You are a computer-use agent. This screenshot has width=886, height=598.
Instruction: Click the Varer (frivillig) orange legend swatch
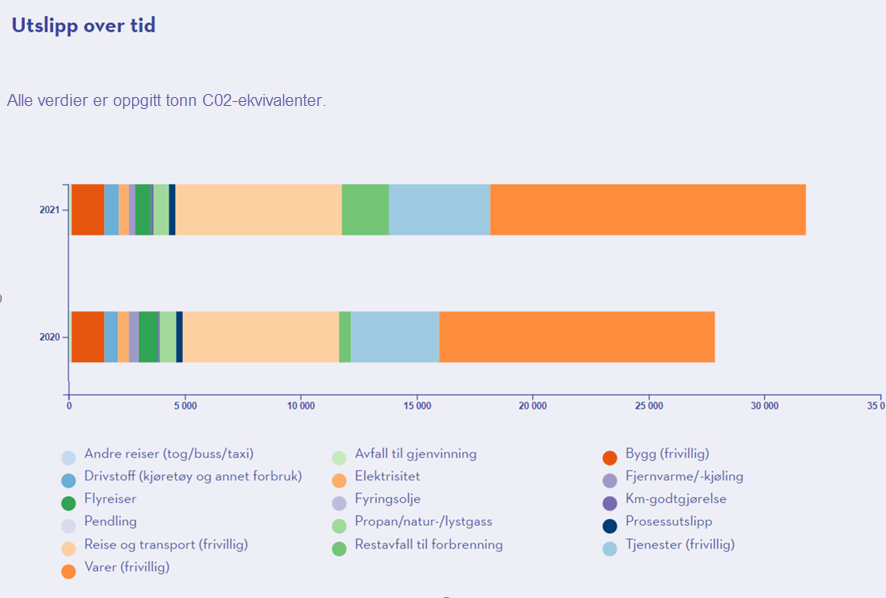[68, 570]
